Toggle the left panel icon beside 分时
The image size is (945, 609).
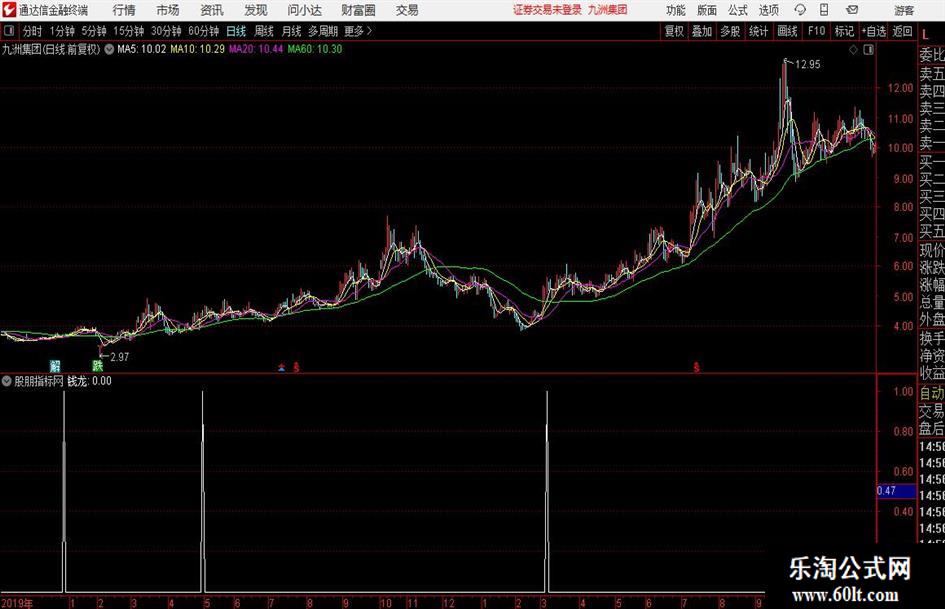(8, 31)
